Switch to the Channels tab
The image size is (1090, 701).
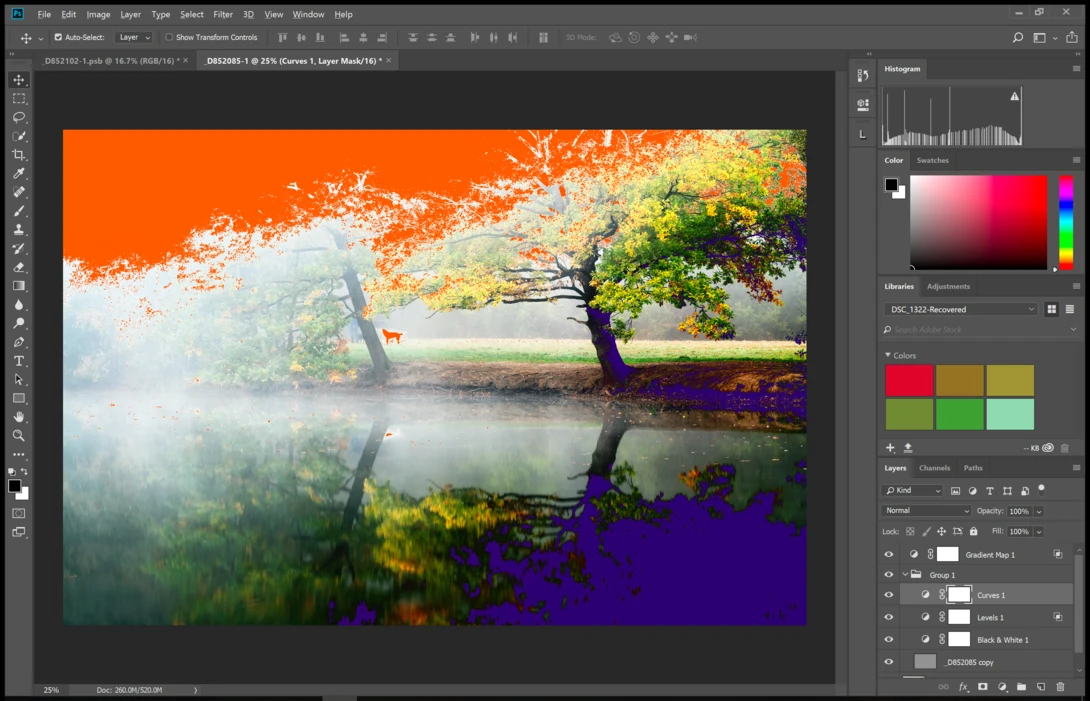click(x=934, y=468)
